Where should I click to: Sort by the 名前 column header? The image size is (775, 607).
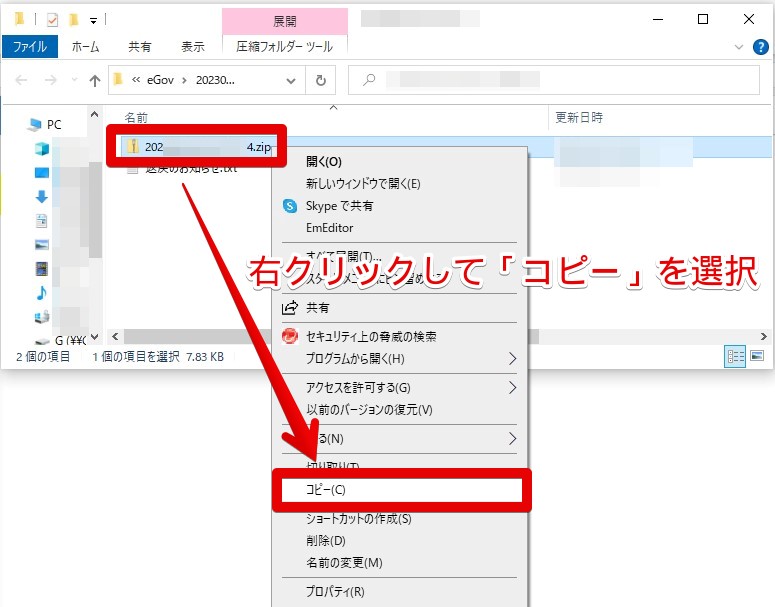[136, 118]
